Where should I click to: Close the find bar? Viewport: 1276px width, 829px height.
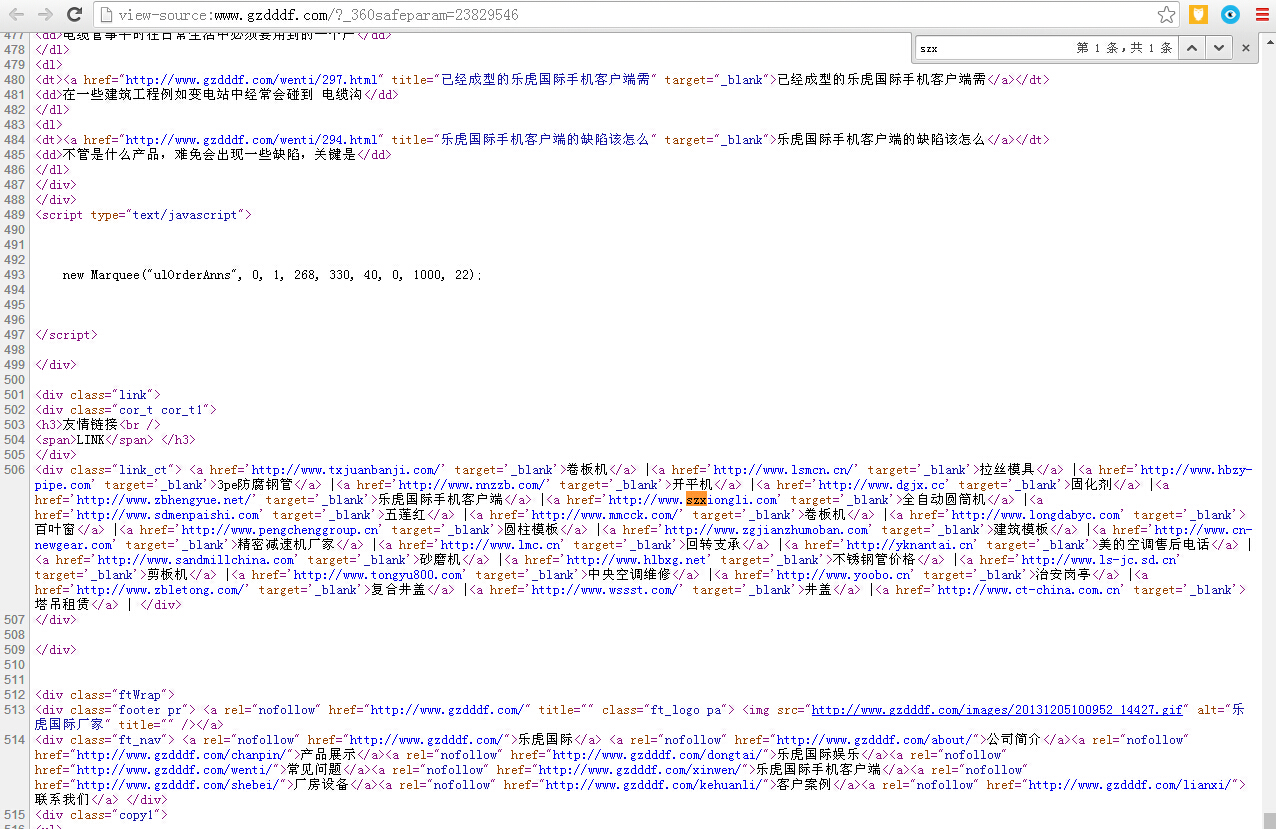[1246, 47]
